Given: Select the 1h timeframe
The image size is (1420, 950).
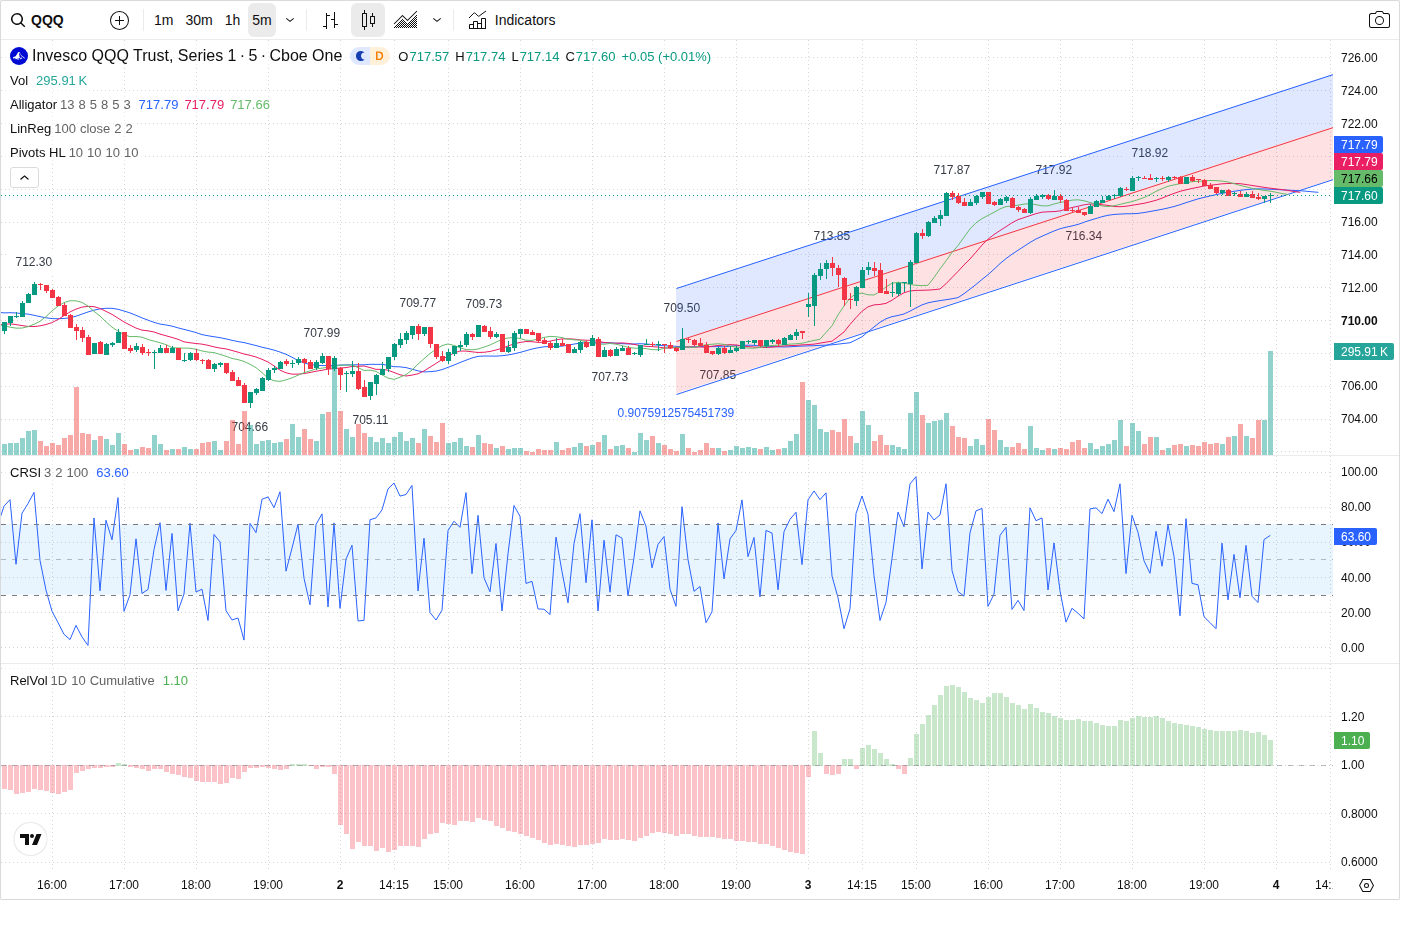Looking at the screenshot, I should pos(232,20).
